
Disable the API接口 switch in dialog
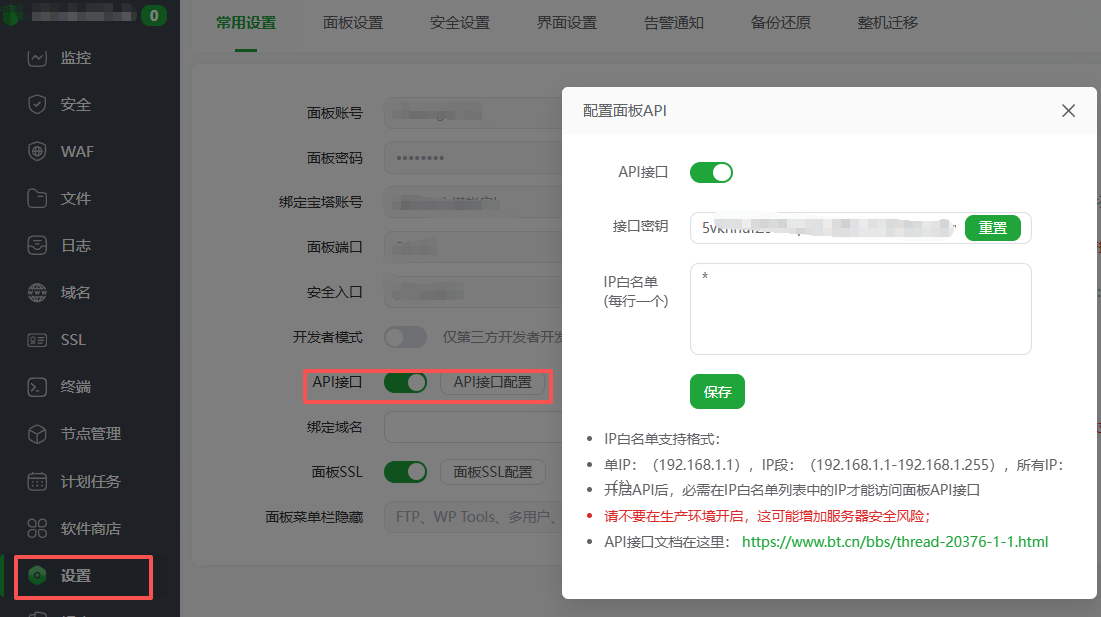click(711, 172)
